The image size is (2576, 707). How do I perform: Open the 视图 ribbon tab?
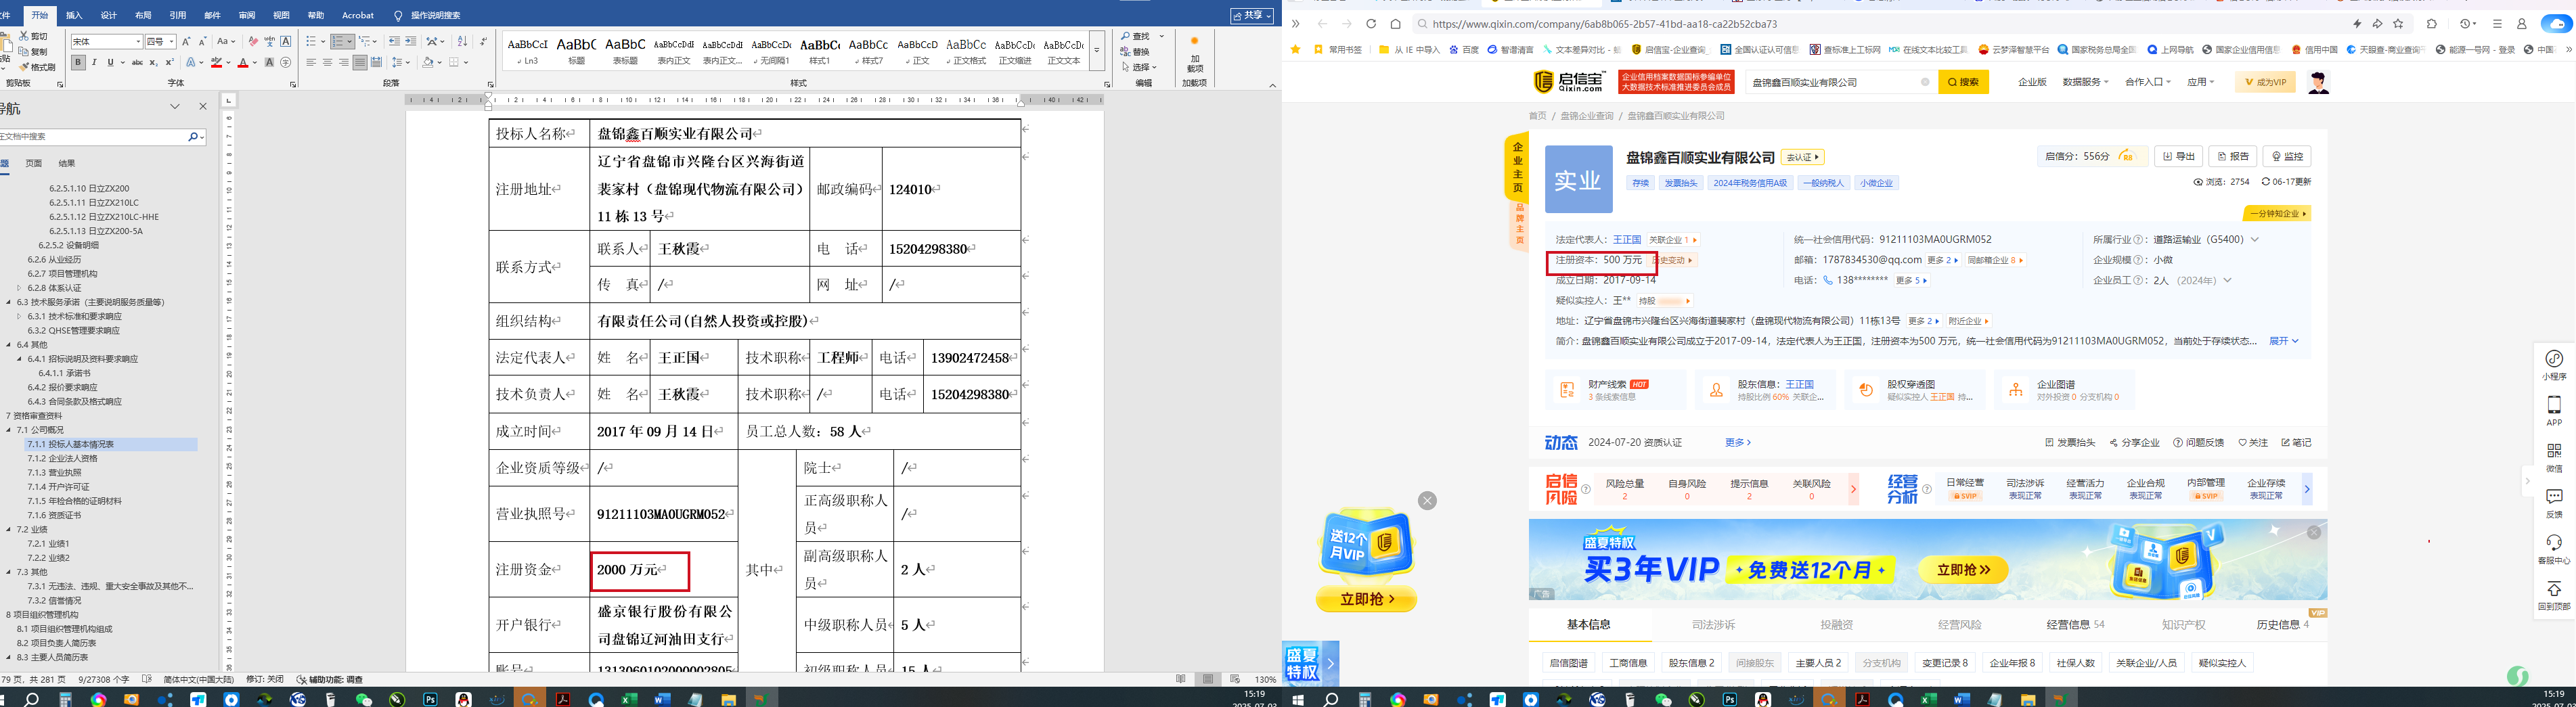coord(281,15)
